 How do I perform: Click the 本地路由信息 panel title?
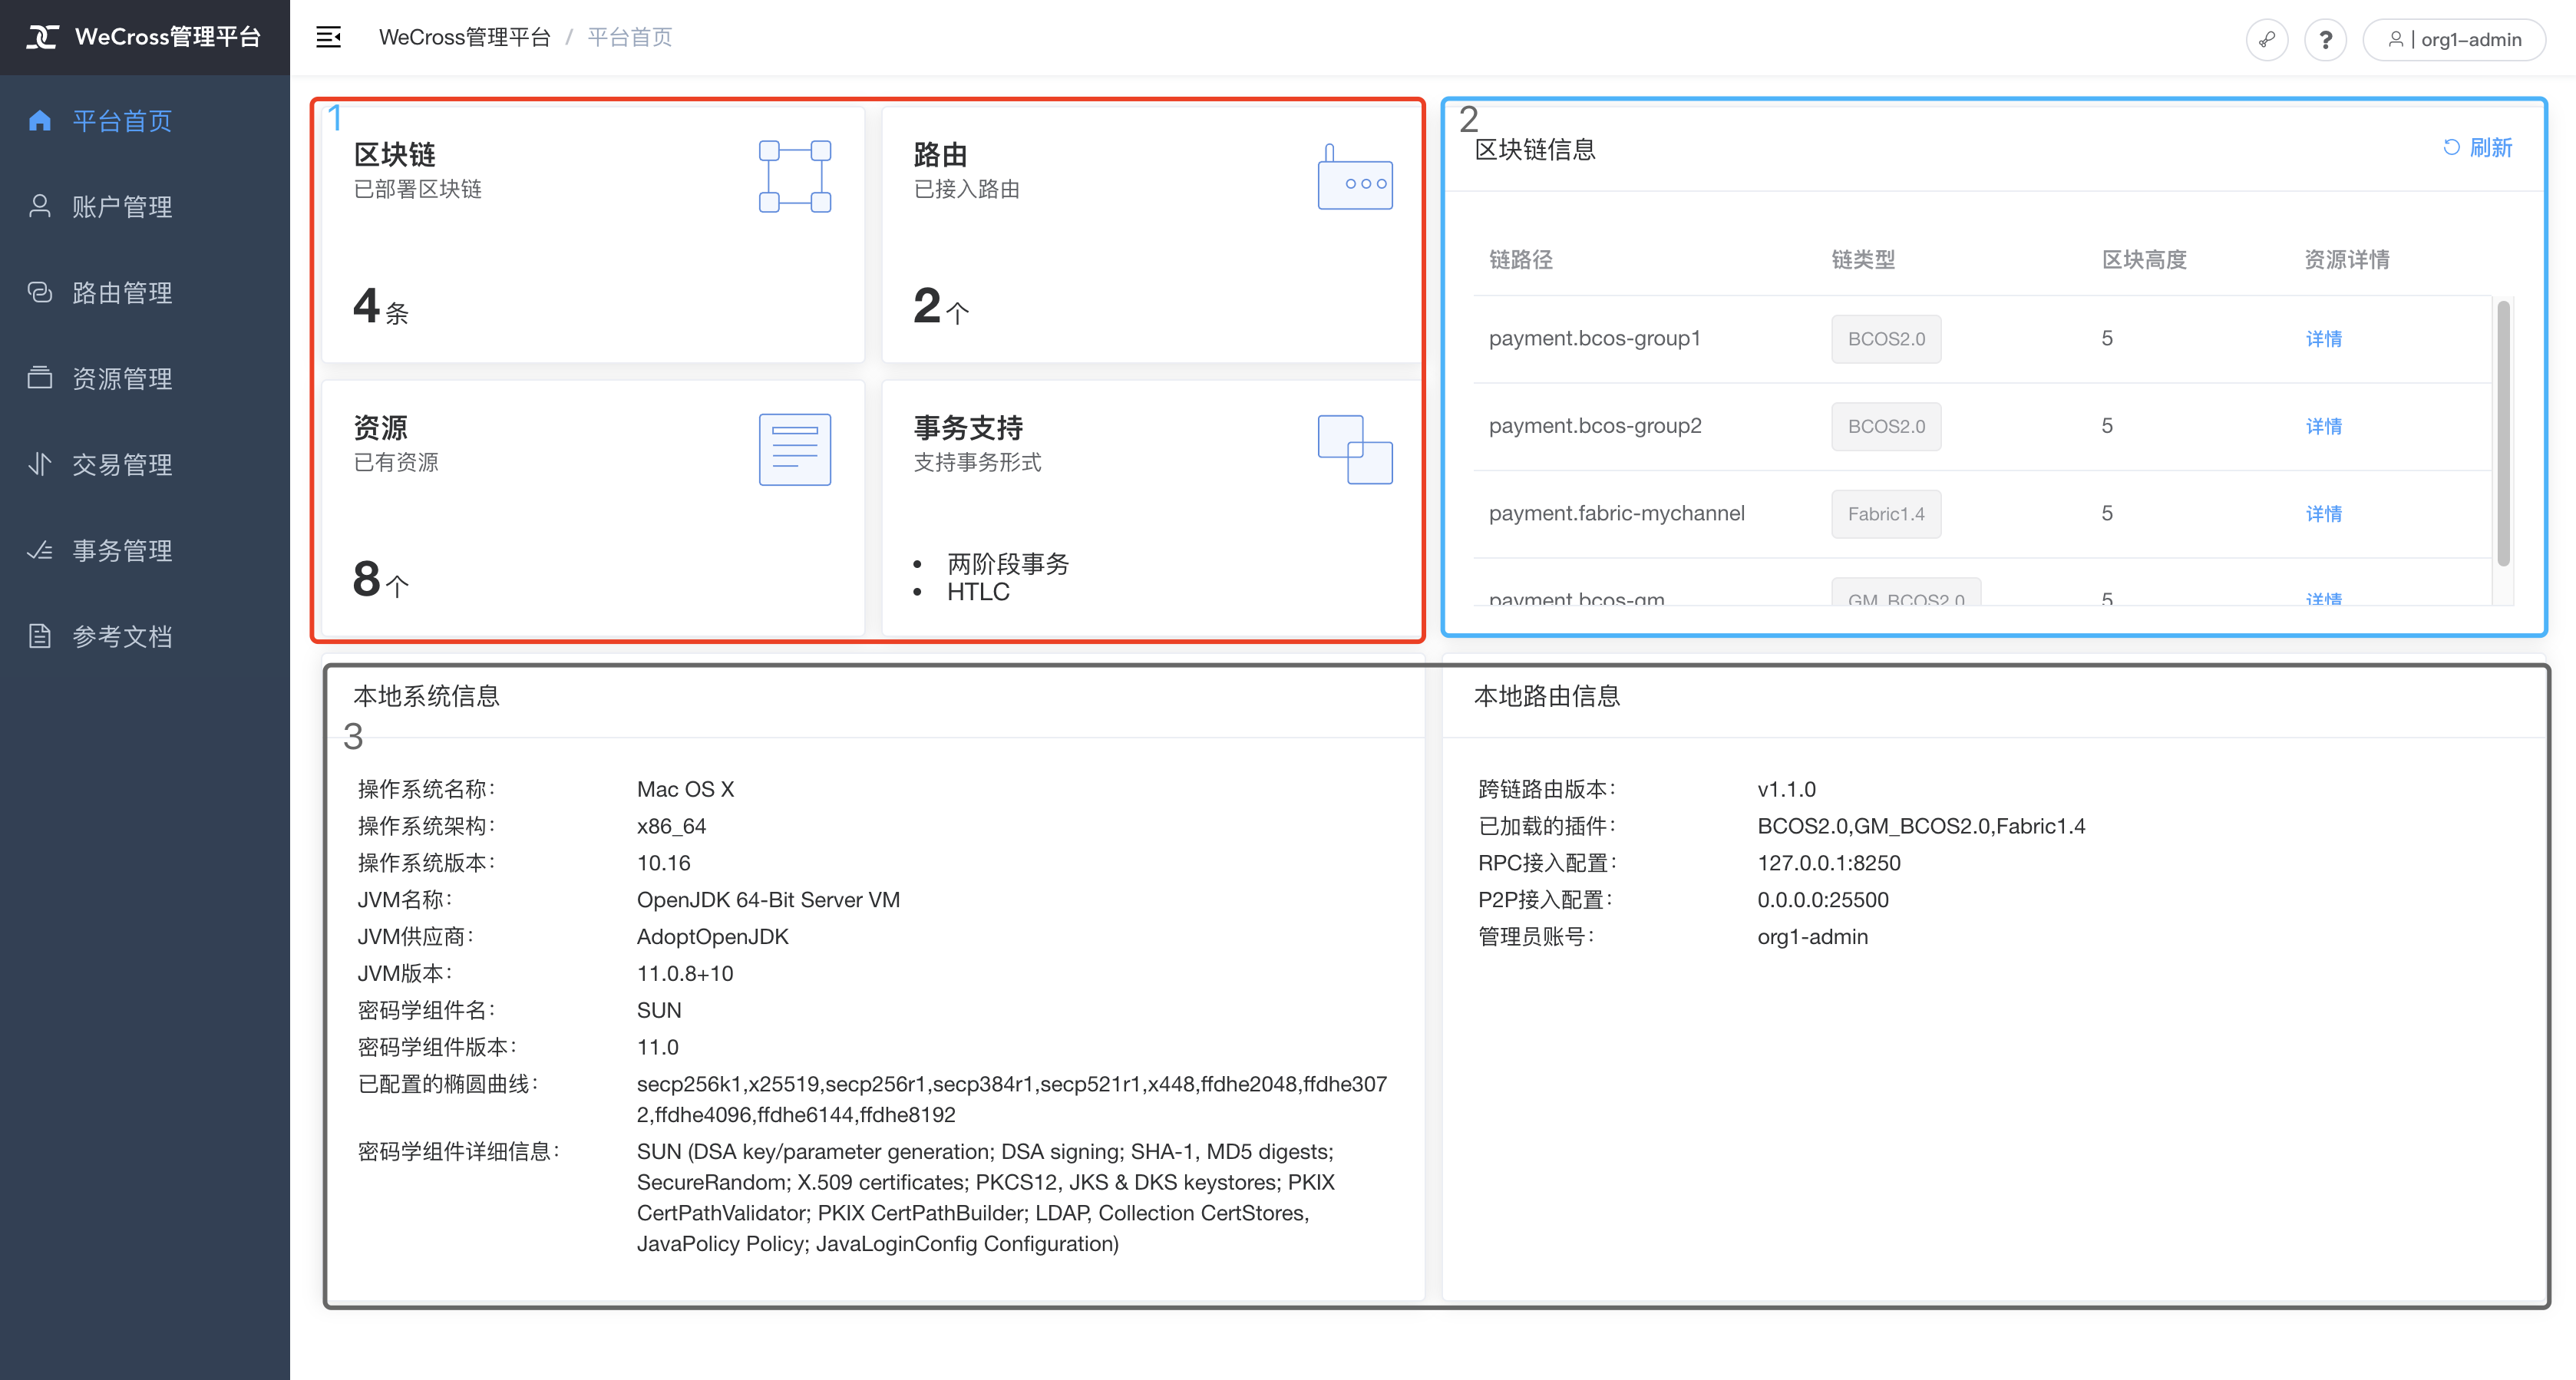[1547, 696]
